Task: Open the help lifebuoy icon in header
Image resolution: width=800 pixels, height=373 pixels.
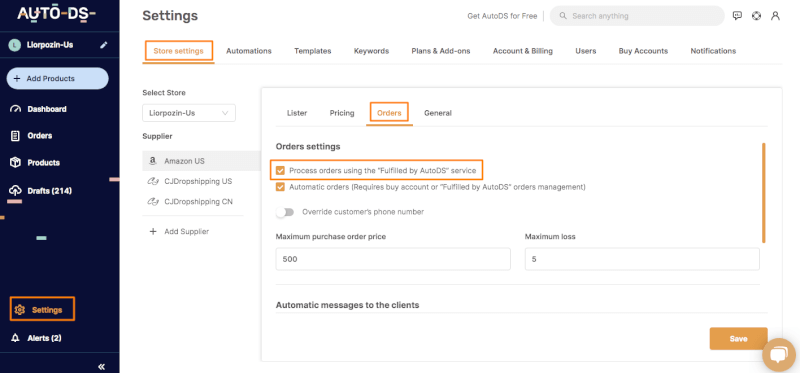Action: coord(757,16)
